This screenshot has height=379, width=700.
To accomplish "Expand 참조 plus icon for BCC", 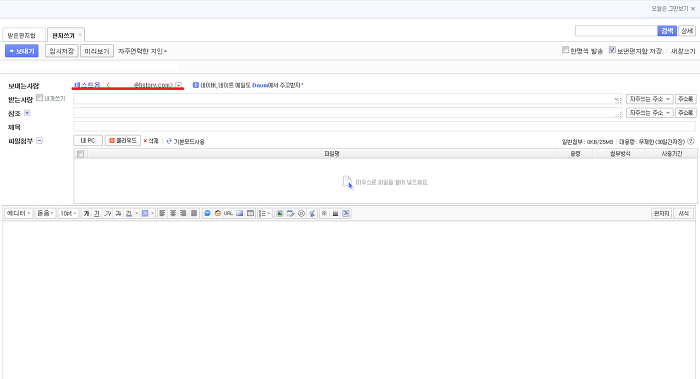I will point(27,113).
